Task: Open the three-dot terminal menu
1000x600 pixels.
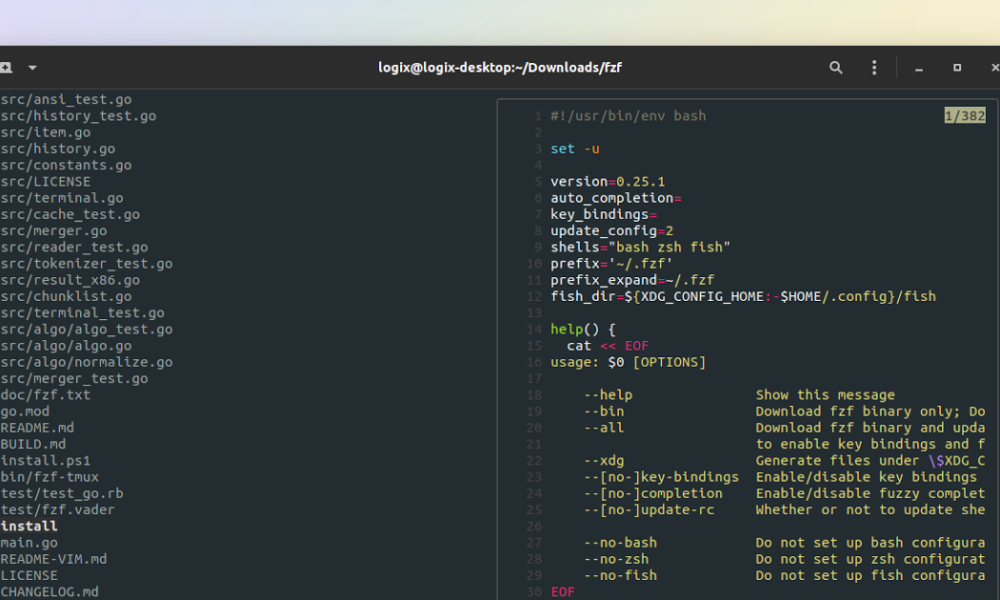Action: (874, 68)
